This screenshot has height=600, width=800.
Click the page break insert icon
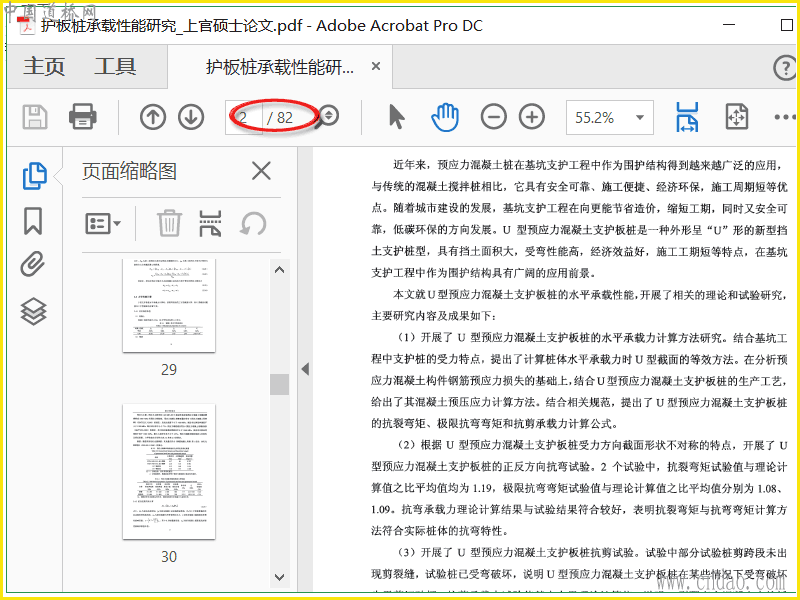click(210, 223)
